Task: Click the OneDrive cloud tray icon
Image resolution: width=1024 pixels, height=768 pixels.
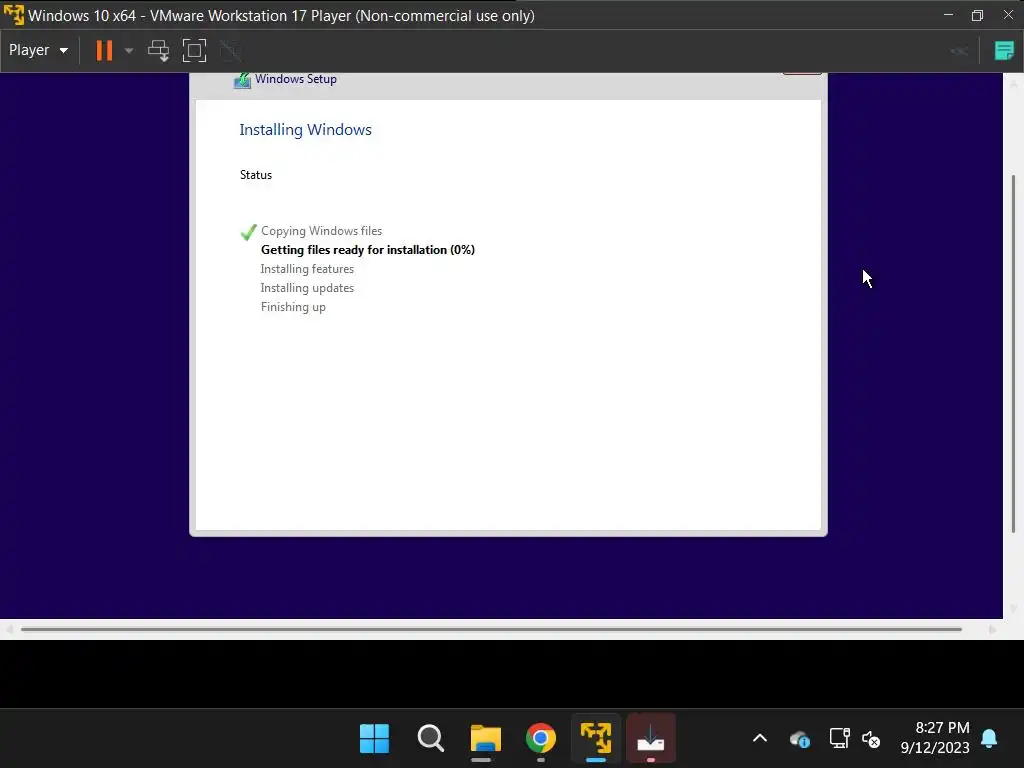Action: [x=799, y=739]
